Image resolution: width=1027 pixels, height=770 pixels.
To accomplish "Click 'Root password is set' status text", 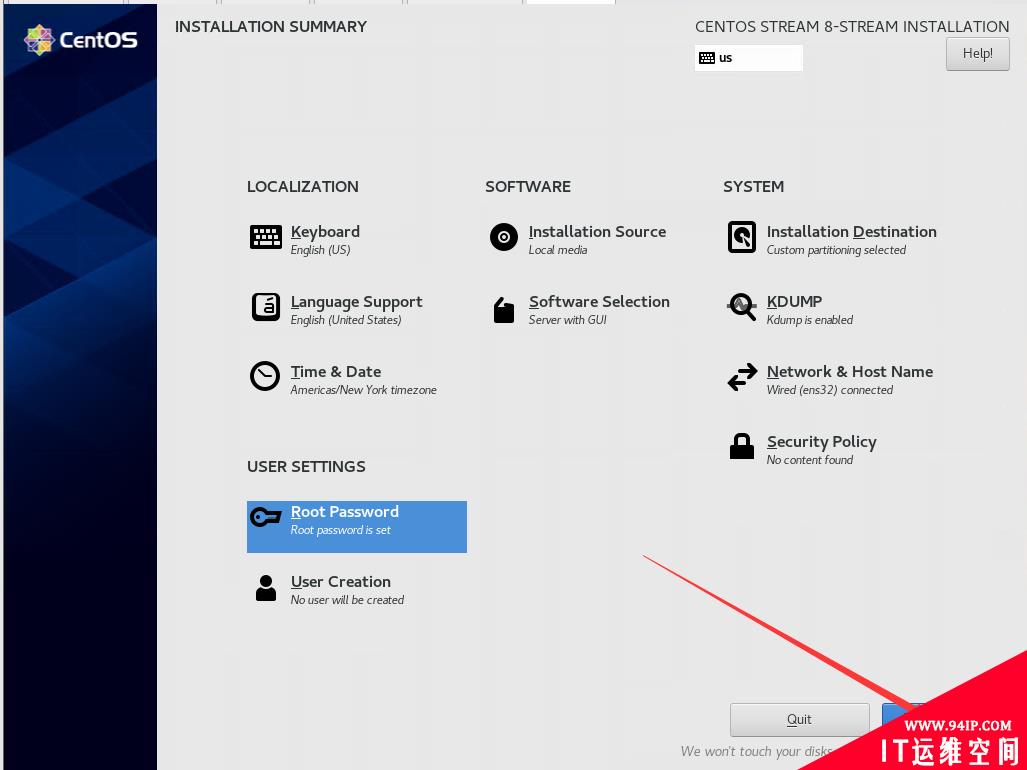I will click(340, 530).
